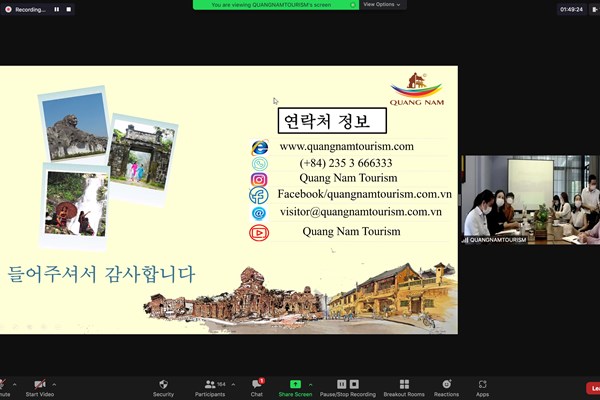Click the Start Video camera button
The image size is (600, 400).
click(40, 388)
